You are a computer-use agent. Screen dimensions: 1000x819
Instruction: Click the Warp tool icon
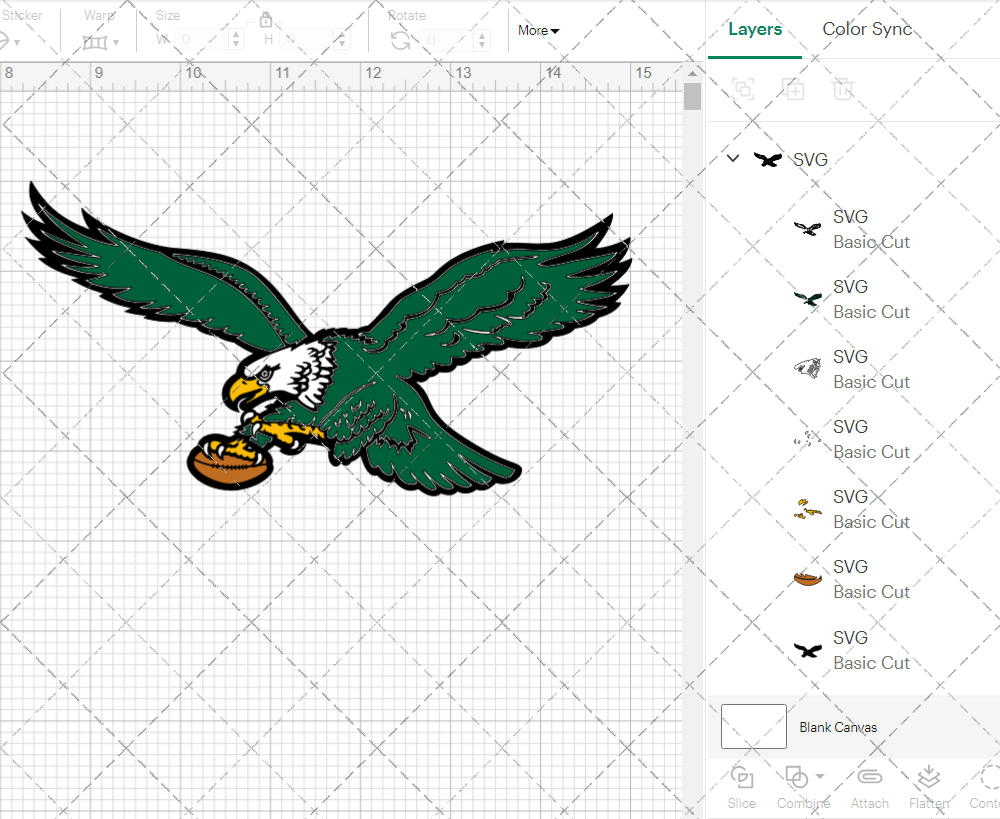pos(96,43)
